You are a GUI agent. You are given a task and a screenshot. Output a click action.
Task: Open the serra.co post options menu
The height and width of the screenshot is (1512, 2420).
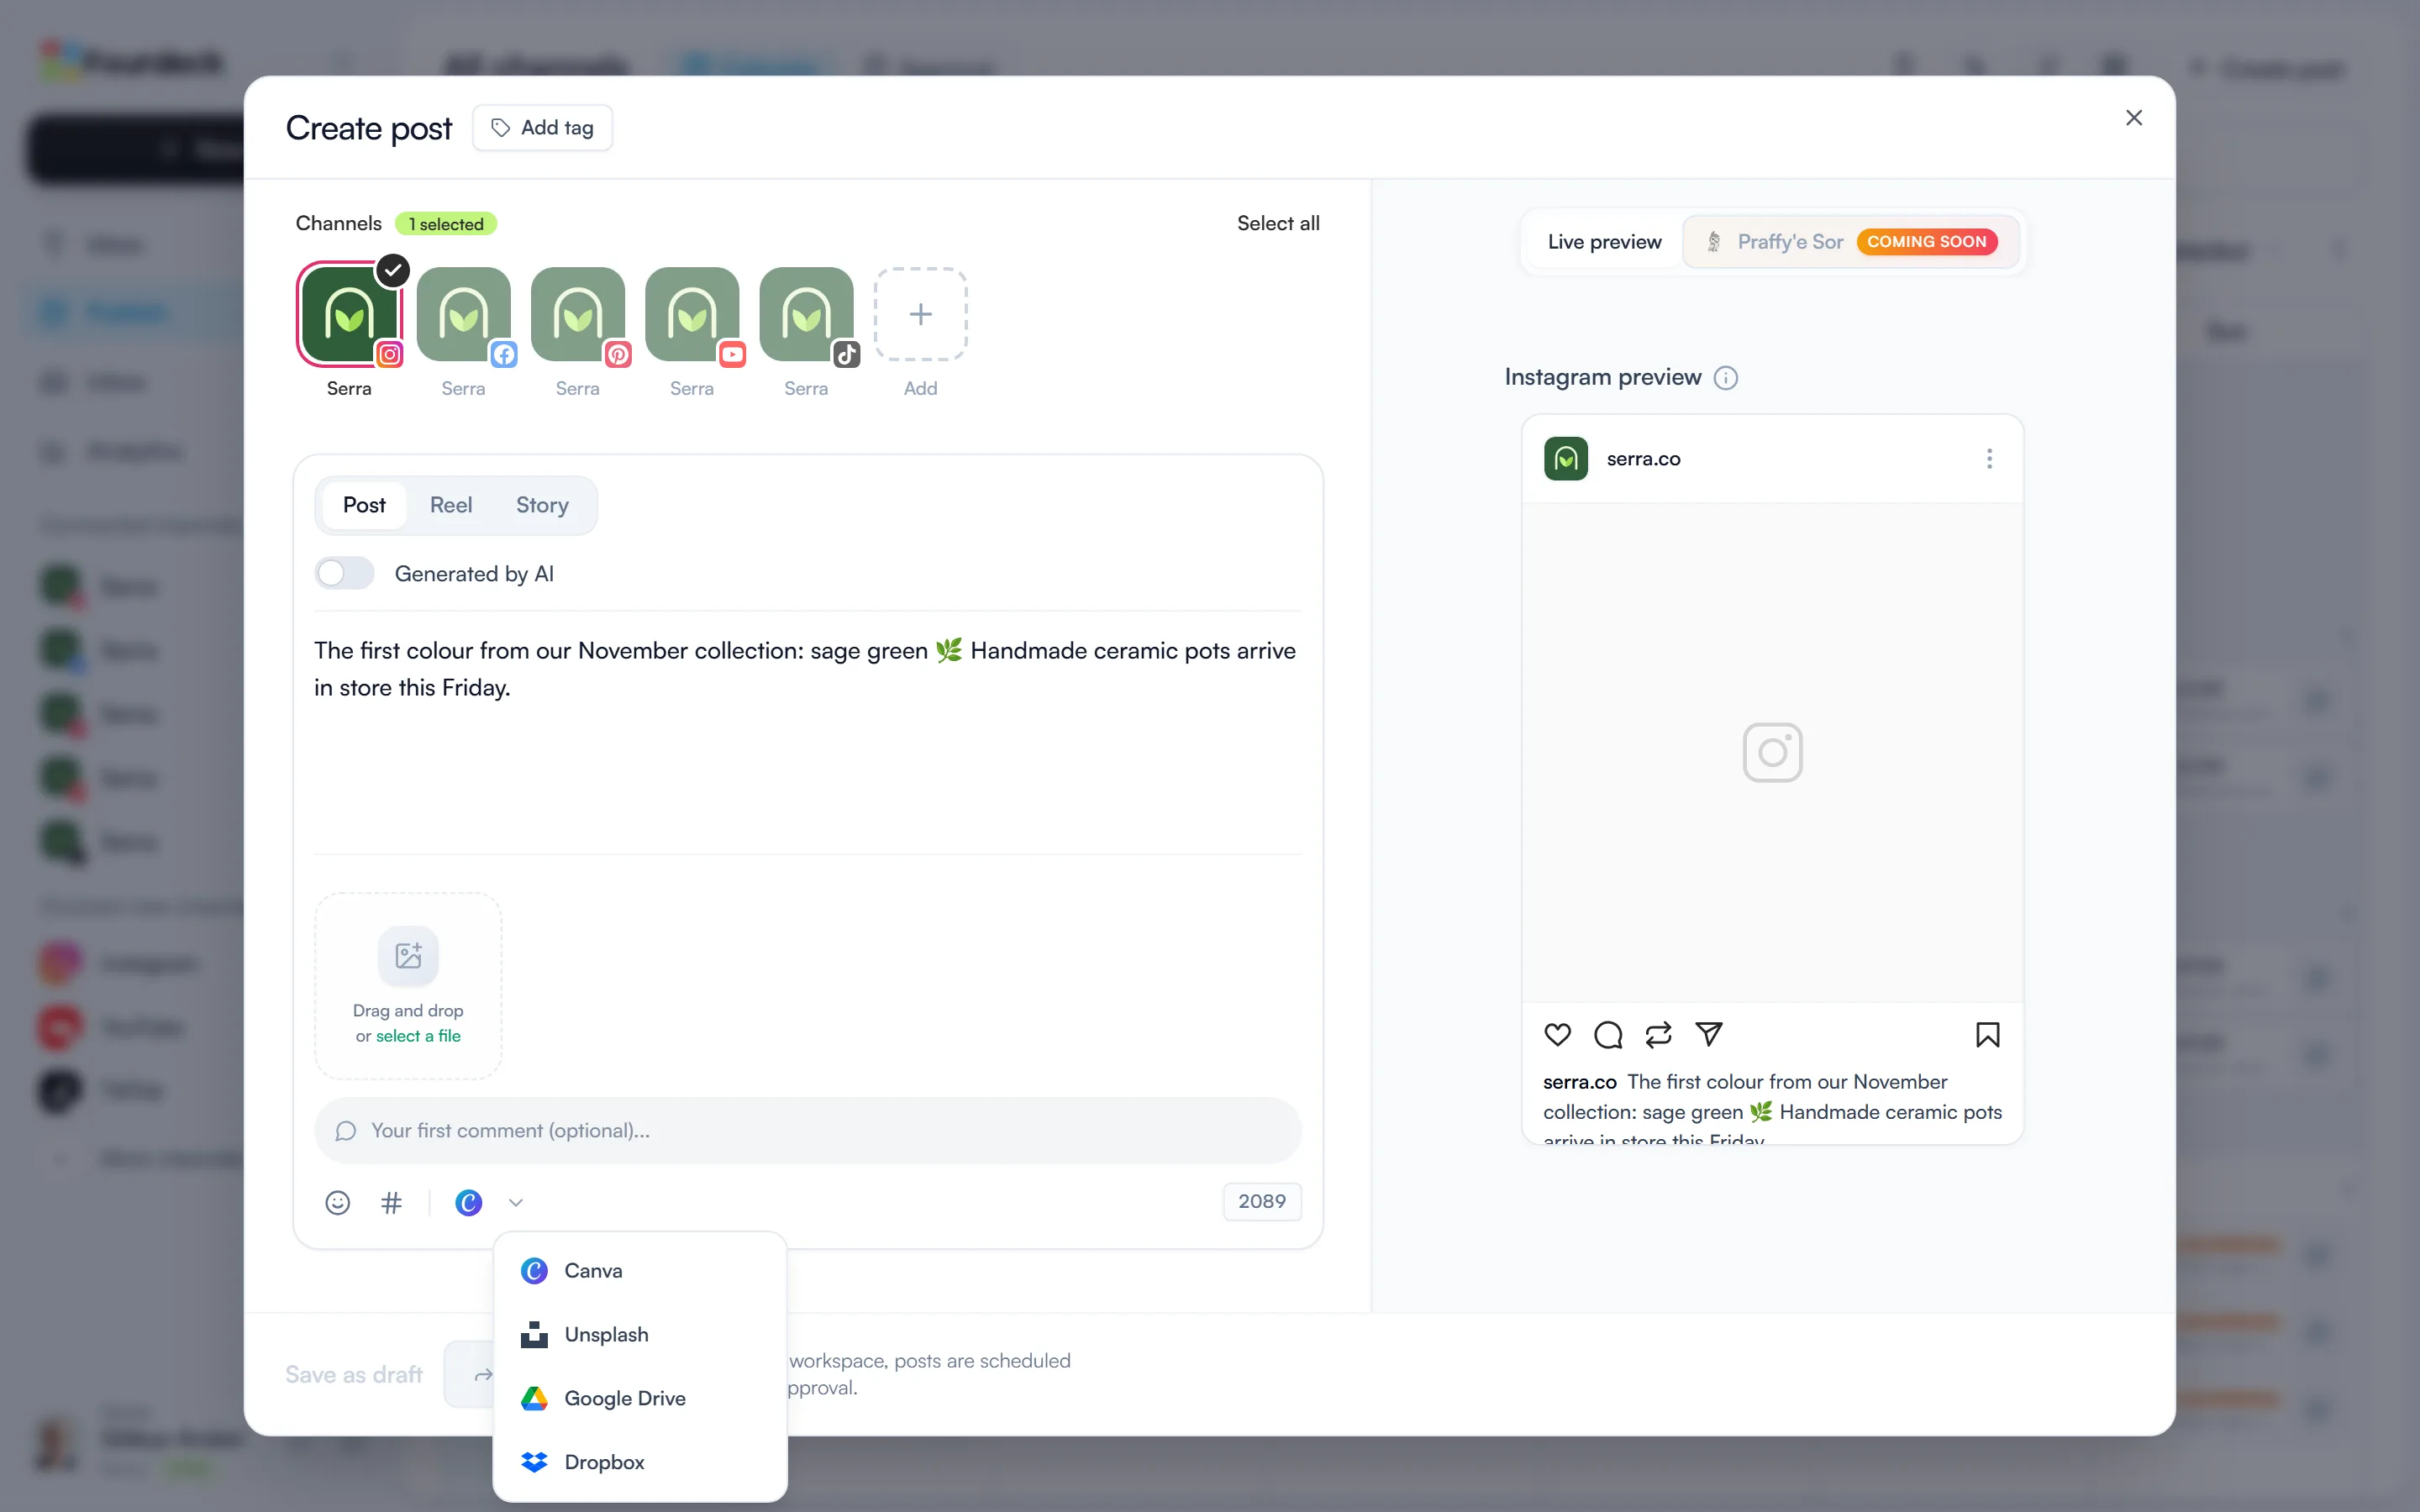click(x=1989, y=459)
